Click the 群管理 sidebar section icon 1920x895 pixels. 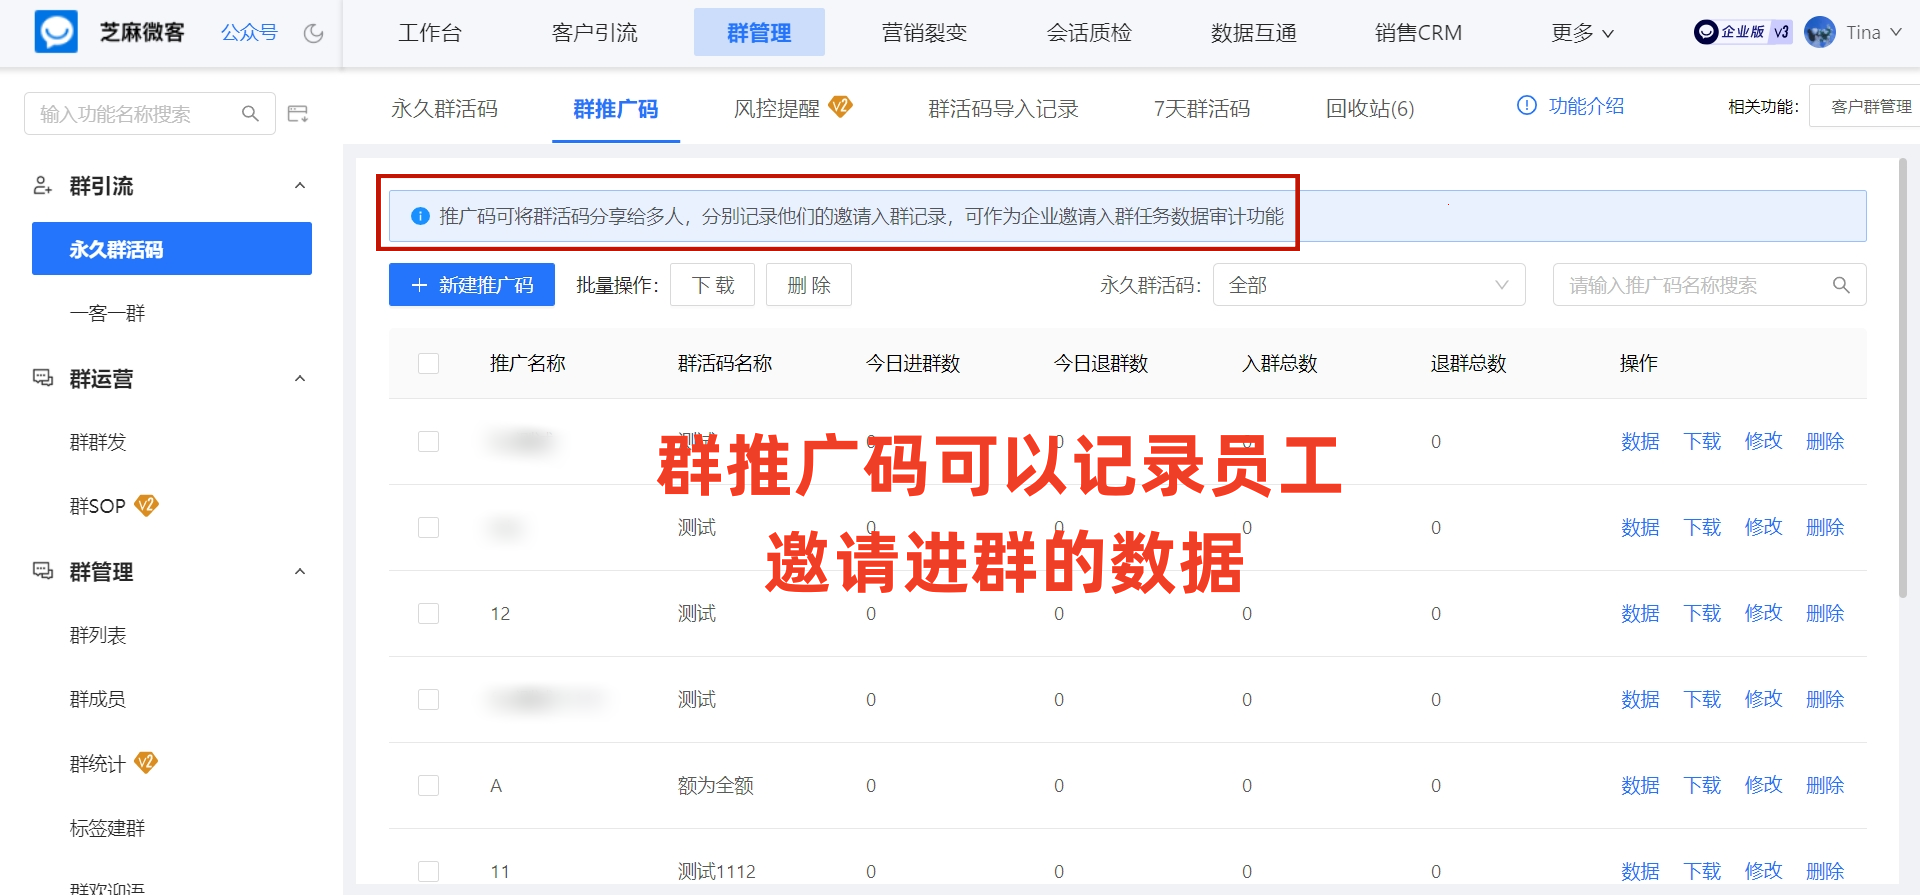tap(43, 571)
